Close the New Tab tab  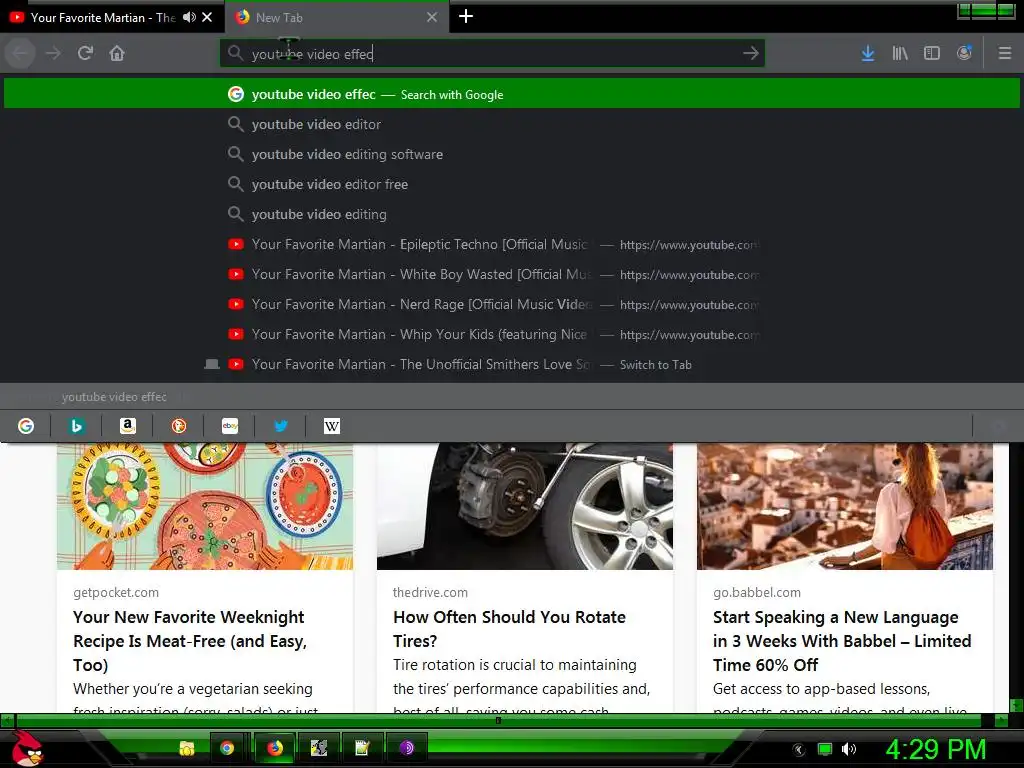[x=432, y=18]
